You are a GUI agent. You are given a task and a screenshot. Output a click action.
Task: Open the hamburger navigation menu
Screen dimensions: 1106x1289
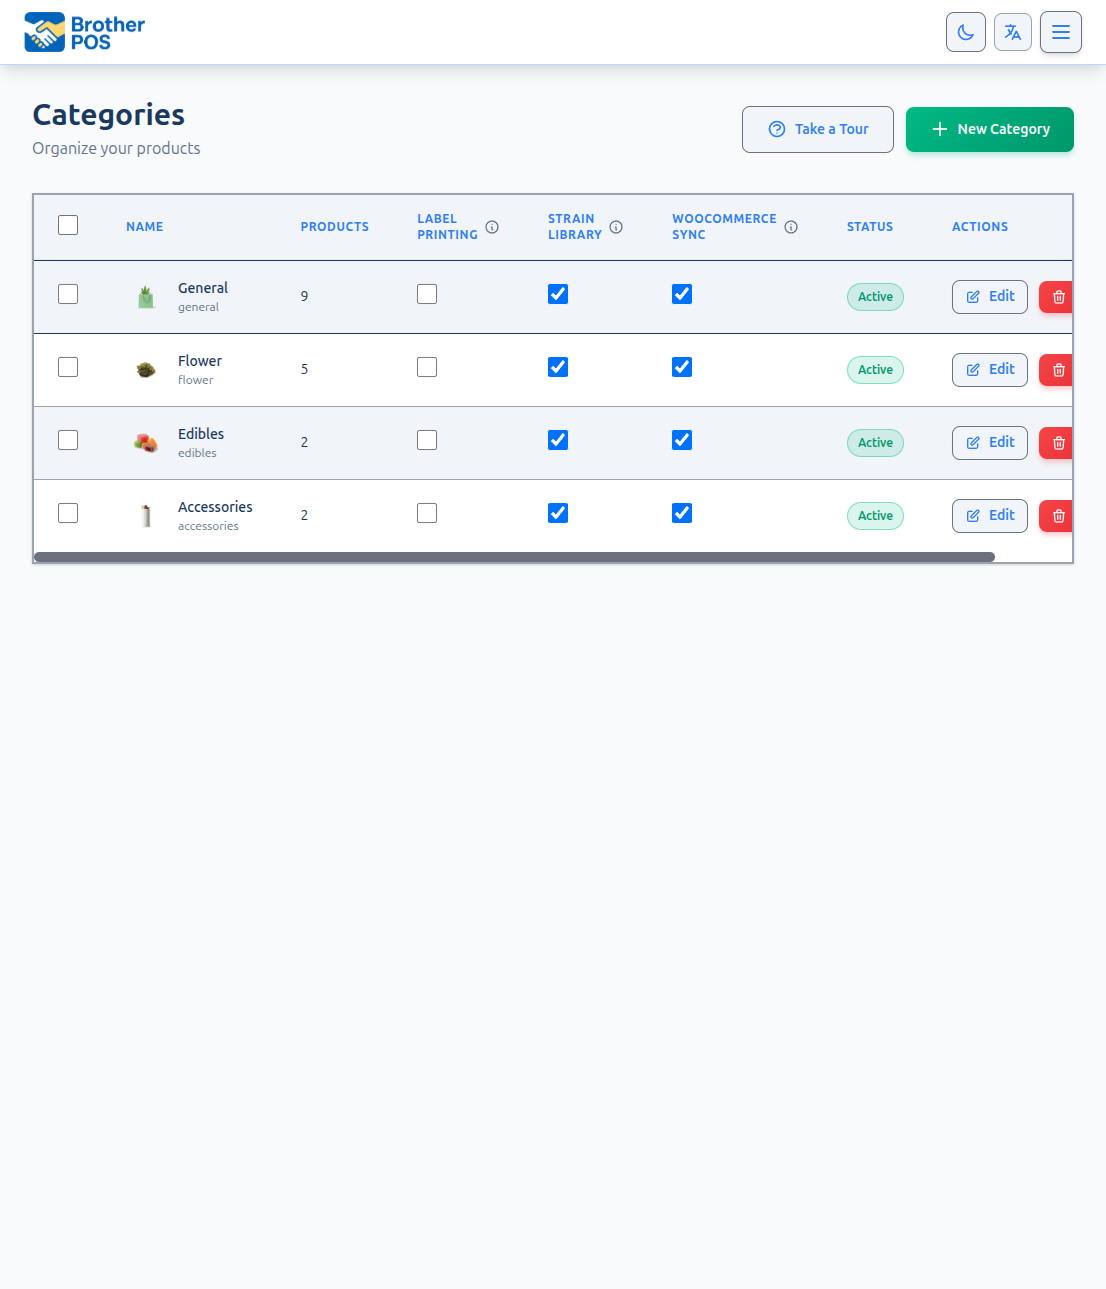1060,32
